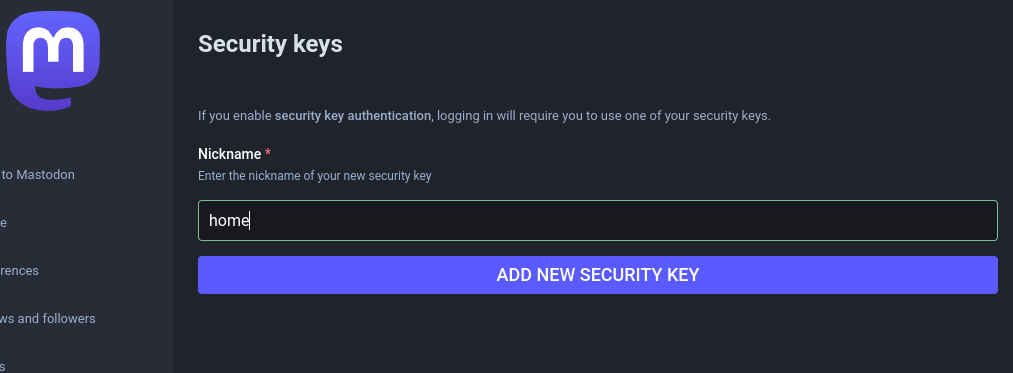Click the hint 'Enter the nickname of your new security key'
This screenshot has width=1013, height=373.
(314, 176)
